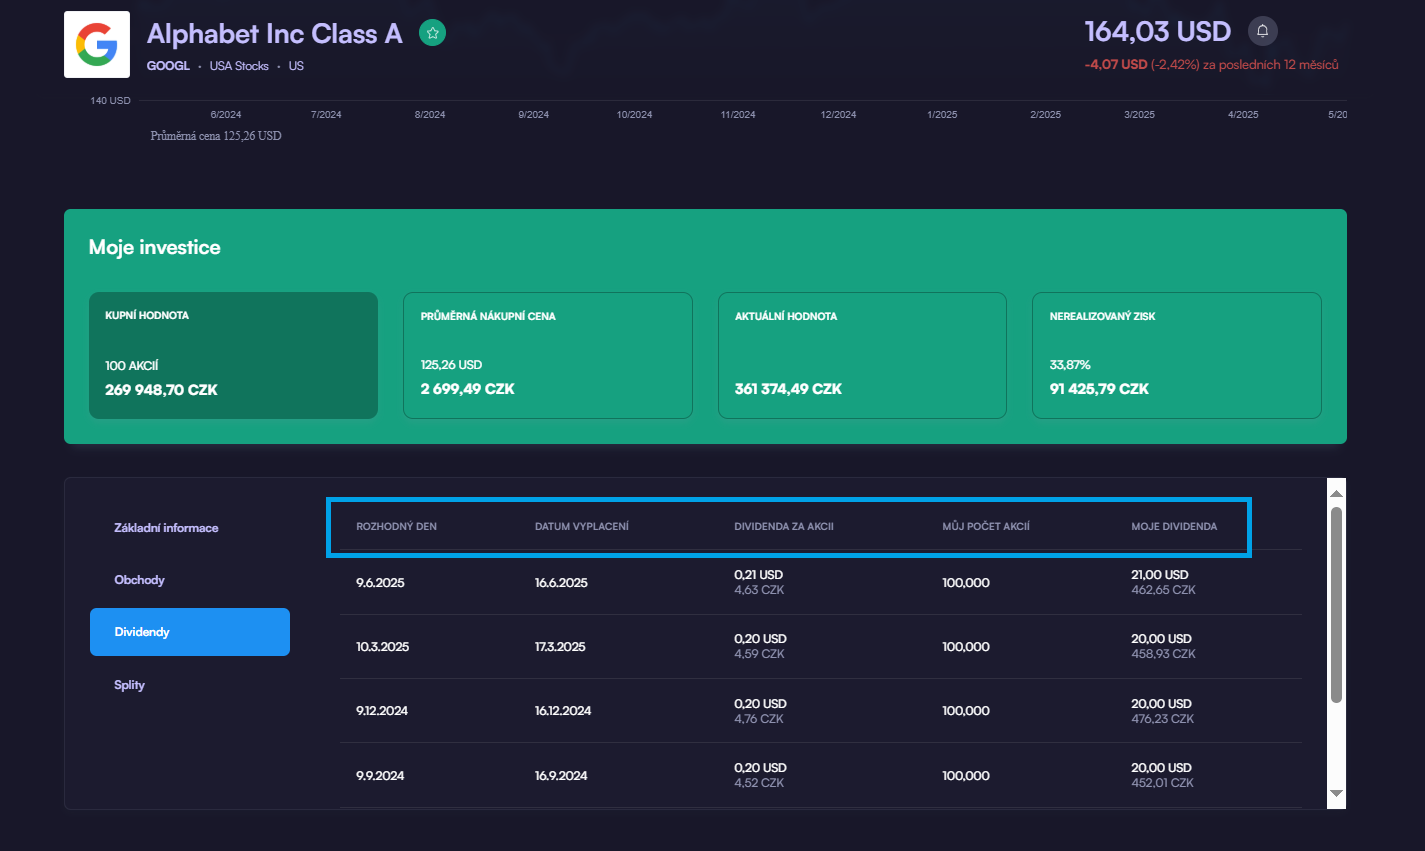Select the Aktuální hodnota card
The width and height of the screenshot is (1425, 851).
point(862,355)
